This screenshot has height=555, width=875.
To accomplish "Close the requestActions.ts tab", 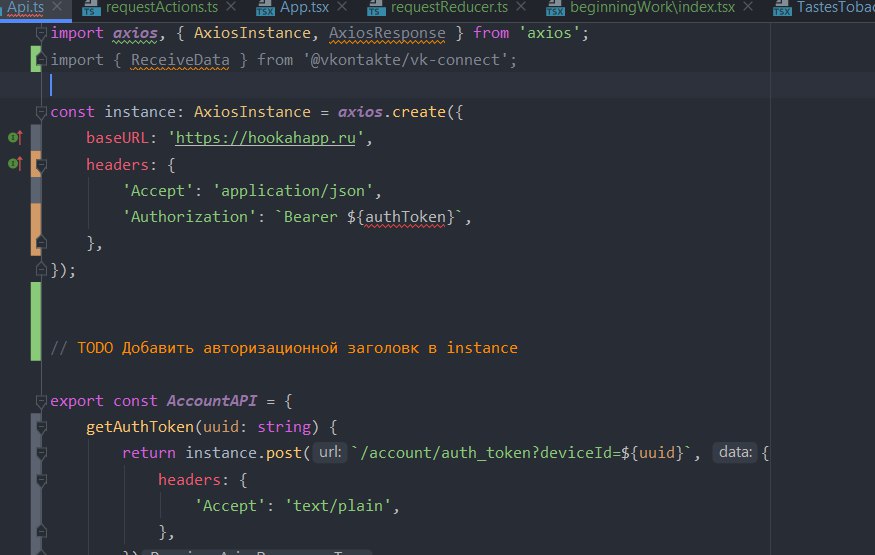I will 231,7.
